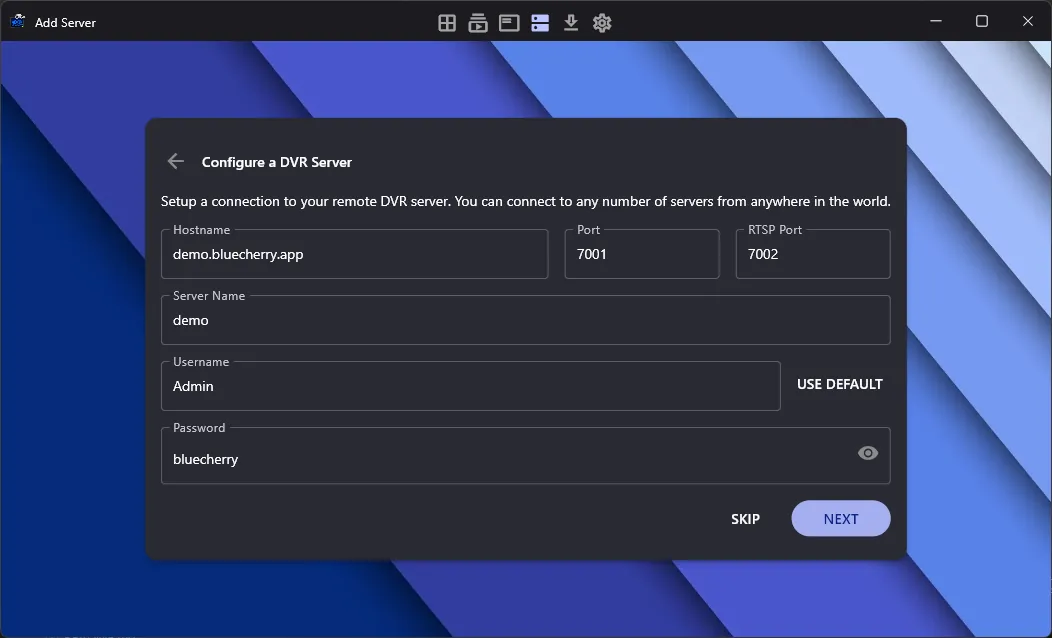Focus the Username field containing Admin

tap(471, 386)
